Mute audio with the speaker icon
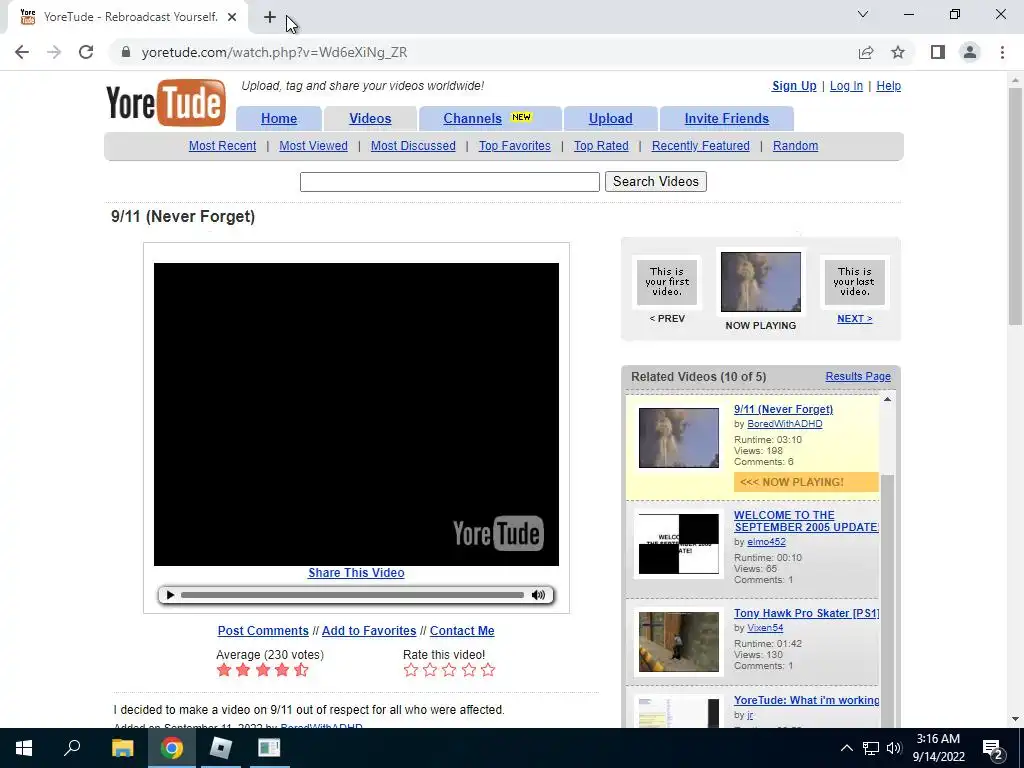The height and width of the screenshot is (768, 1024). tap(538, 595)
